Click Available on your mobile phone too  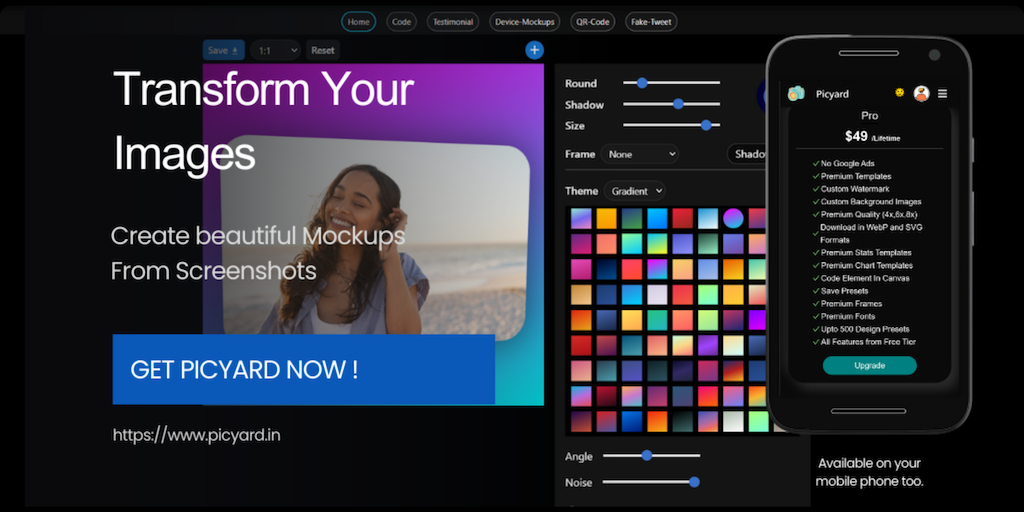click(x=869, y=472)
